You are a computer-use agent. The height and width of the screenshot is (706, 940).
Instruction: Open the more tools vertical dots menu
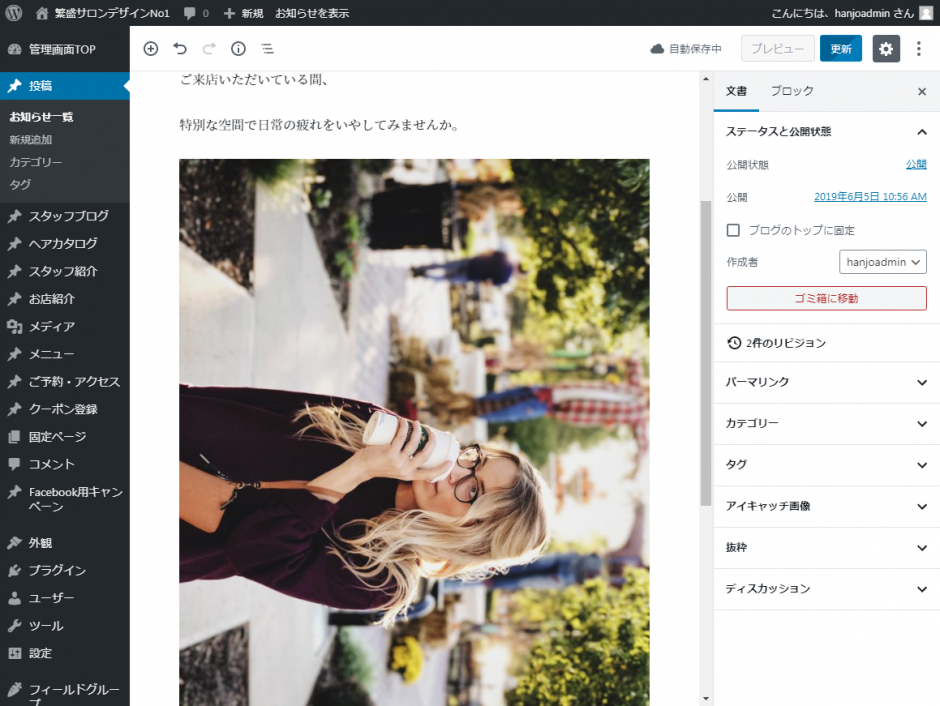[919, 49]
